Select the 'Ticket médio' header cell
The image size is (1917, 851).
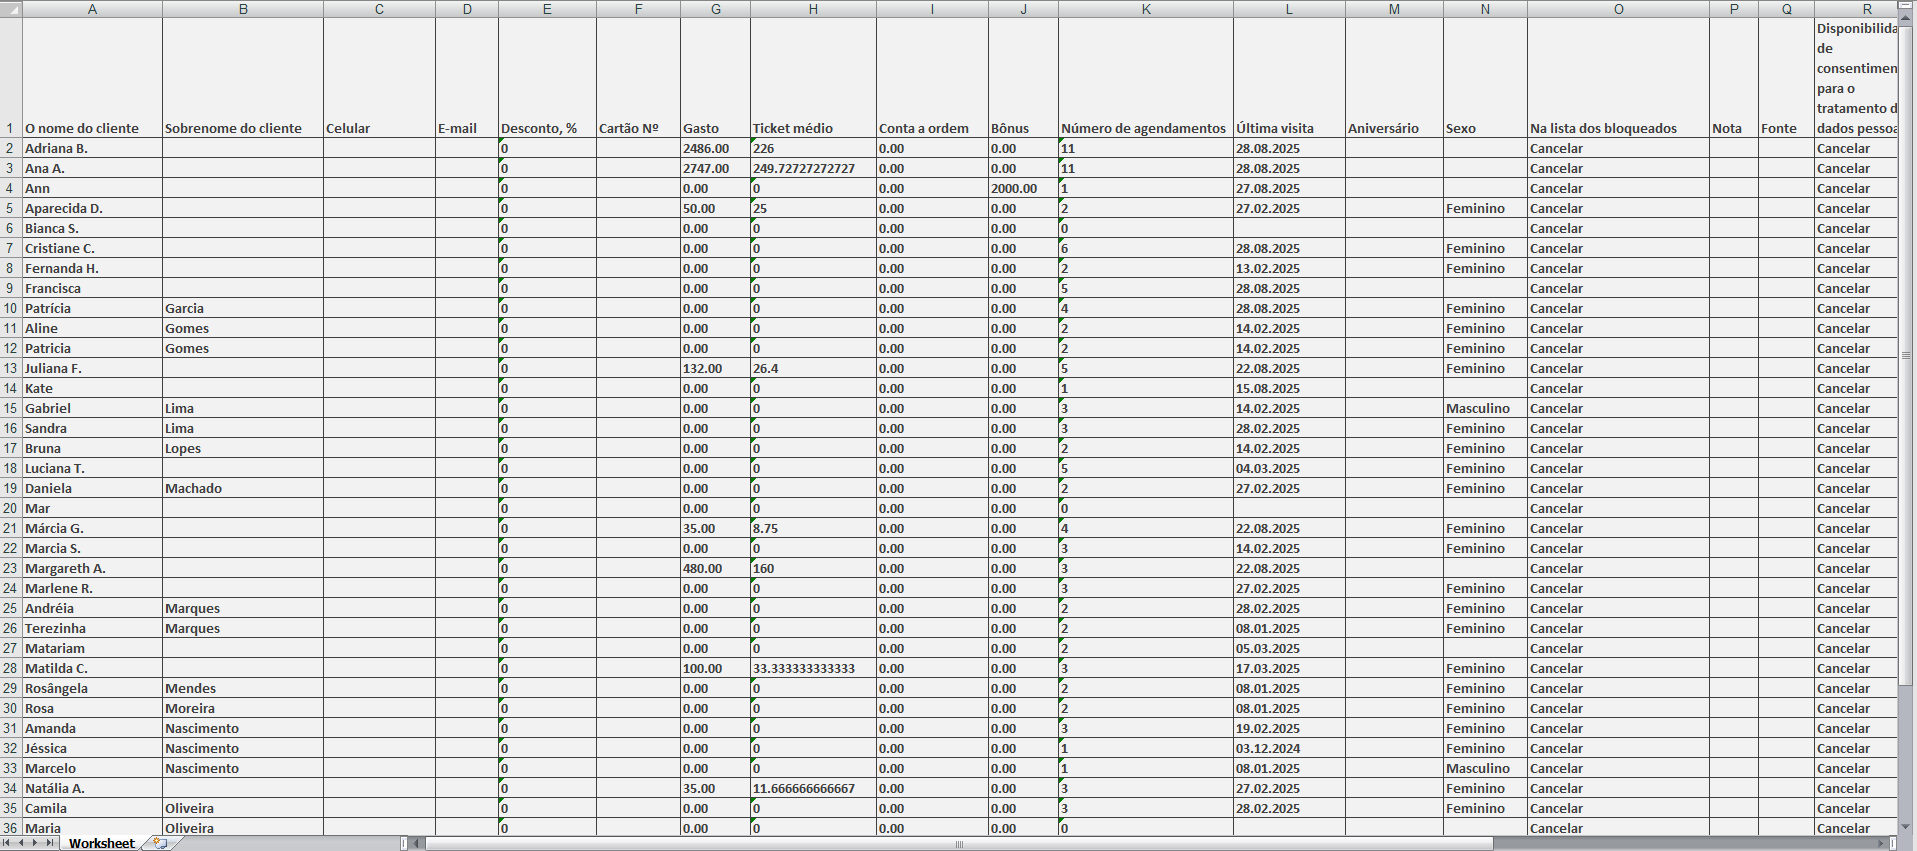coord(812,128)
